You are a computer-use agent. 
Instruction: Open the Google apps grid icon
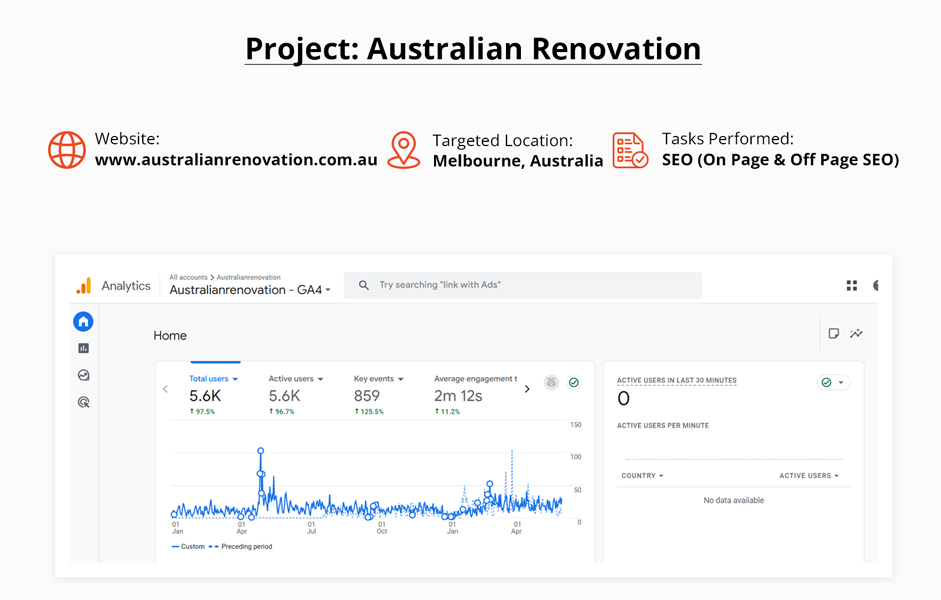[851, 285]
